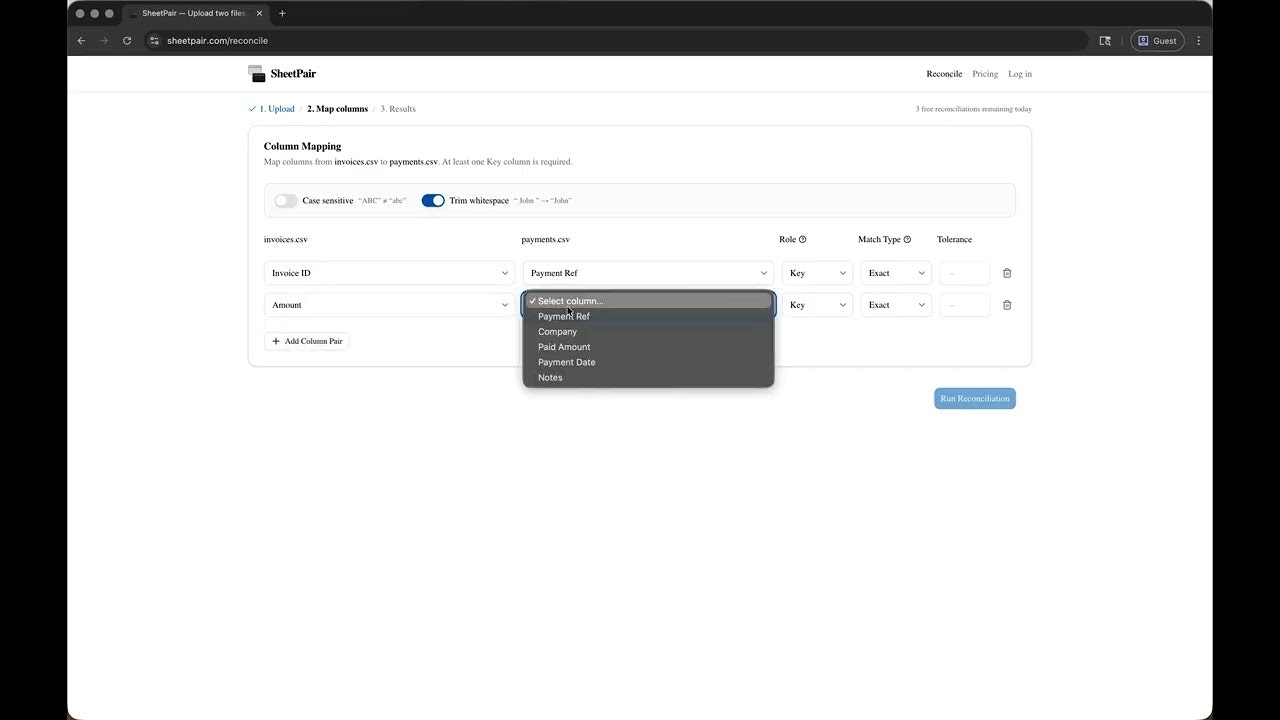Click the Log in link
Image resolution: width=1280 pixels, height=720 pixels.
[x=1020, y=74]
